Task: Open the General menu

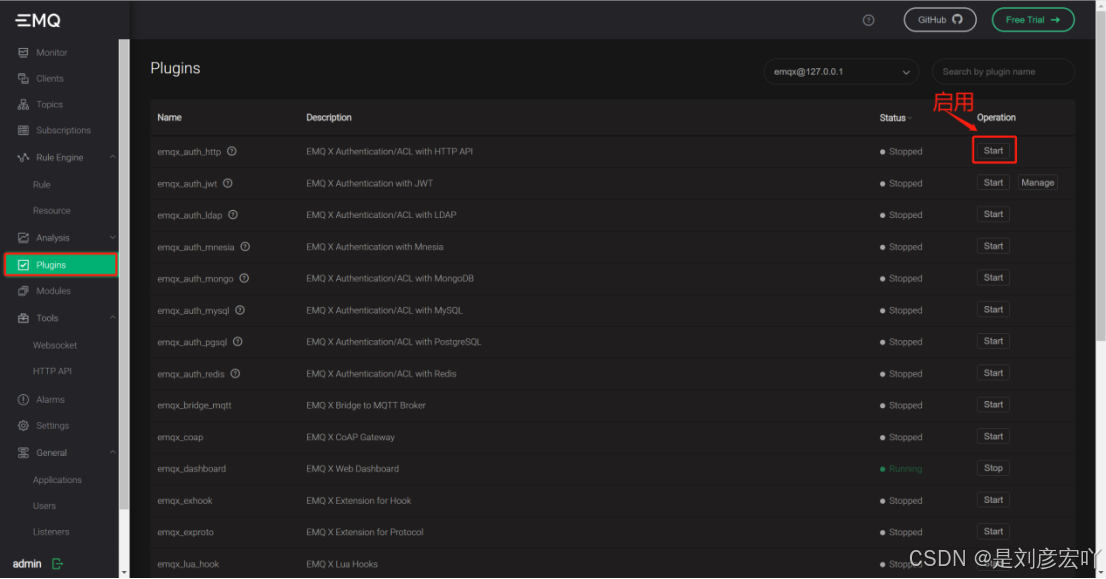Action: tap(51, 453)
